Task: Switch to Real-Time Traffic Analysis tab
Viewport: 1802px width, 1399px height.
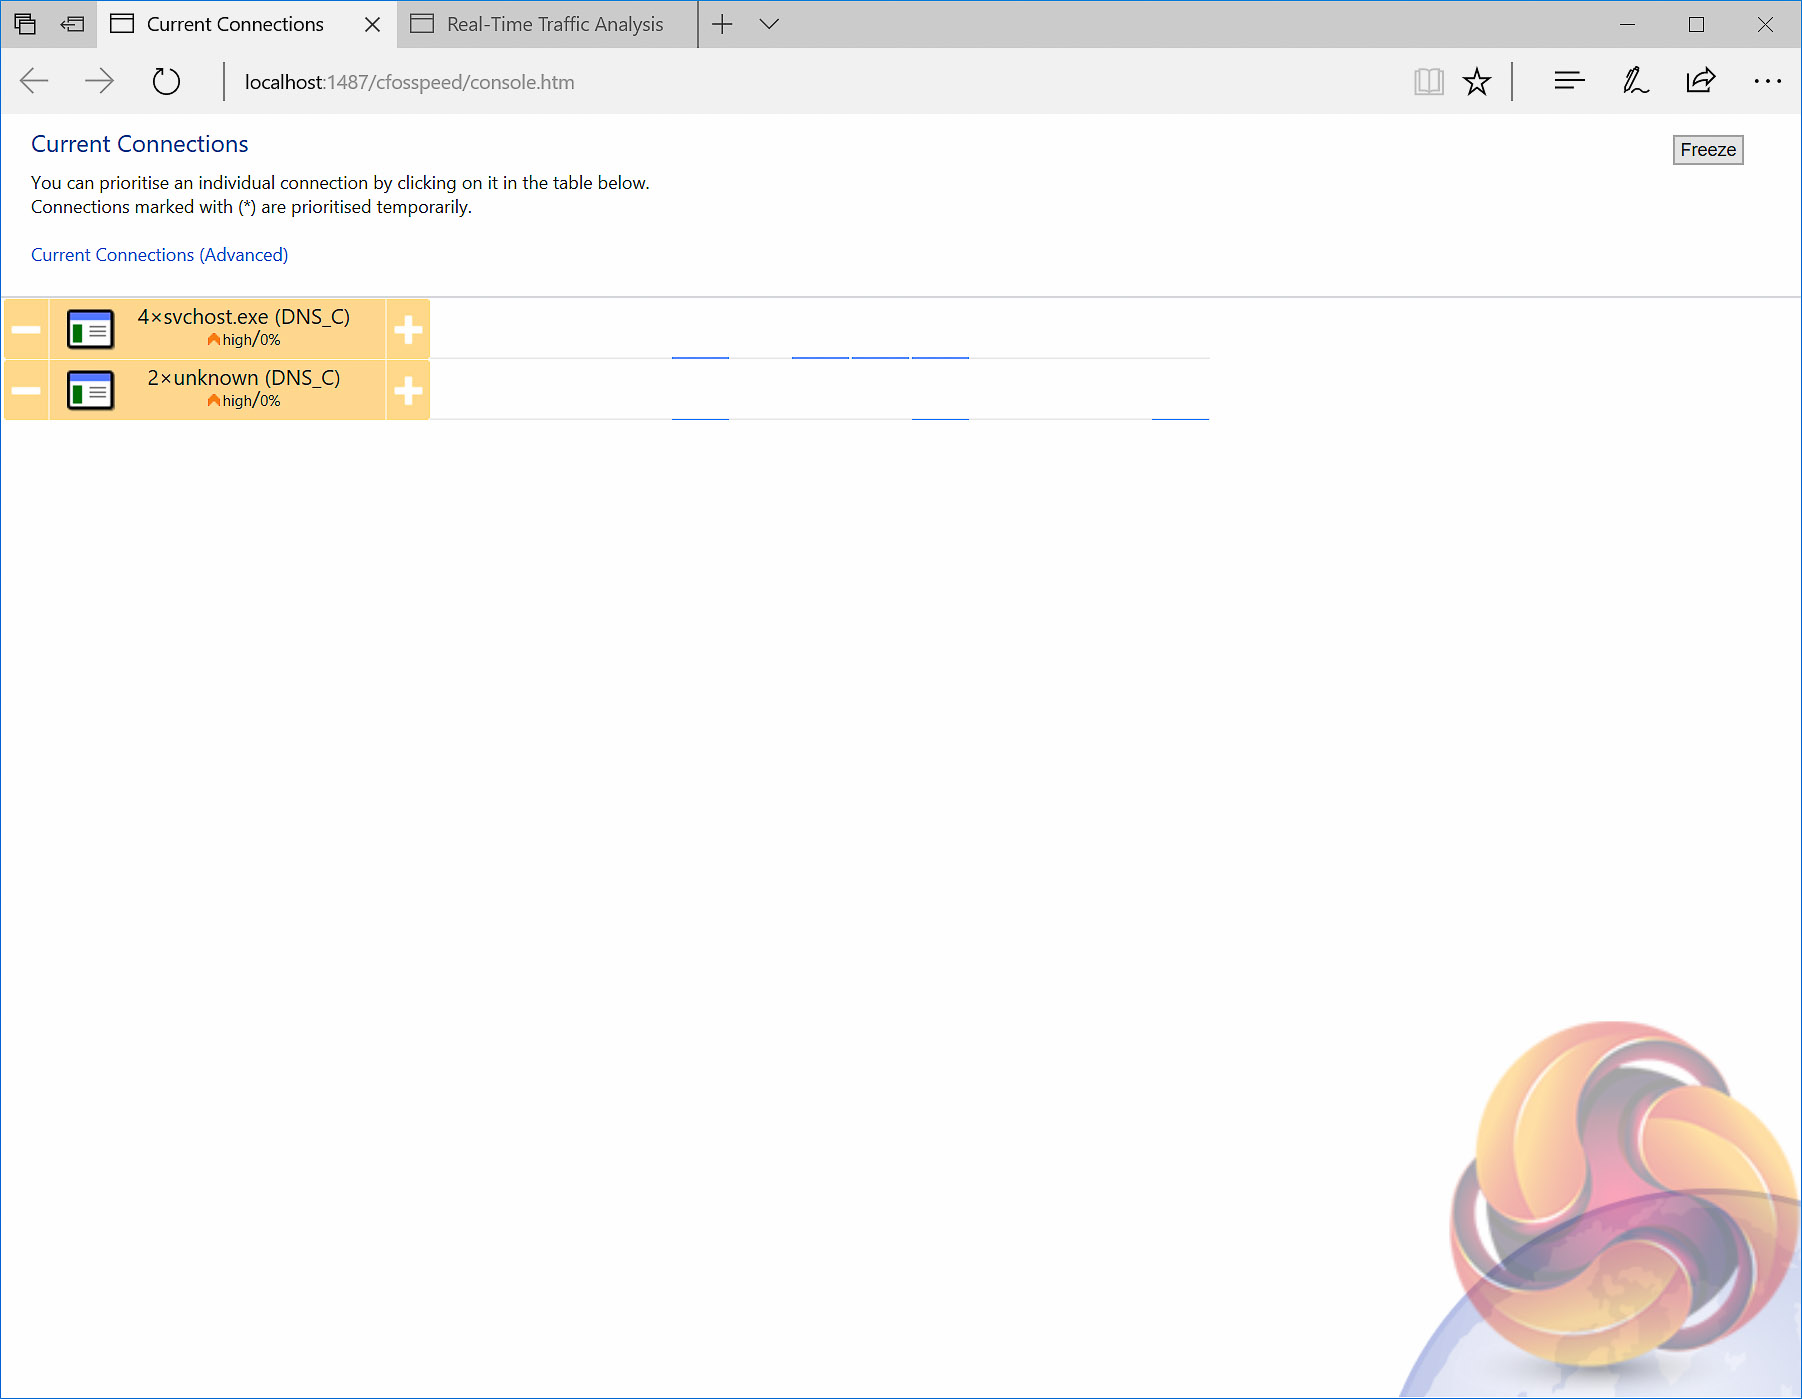Action: pyautogui.click(x=547, y=24)
